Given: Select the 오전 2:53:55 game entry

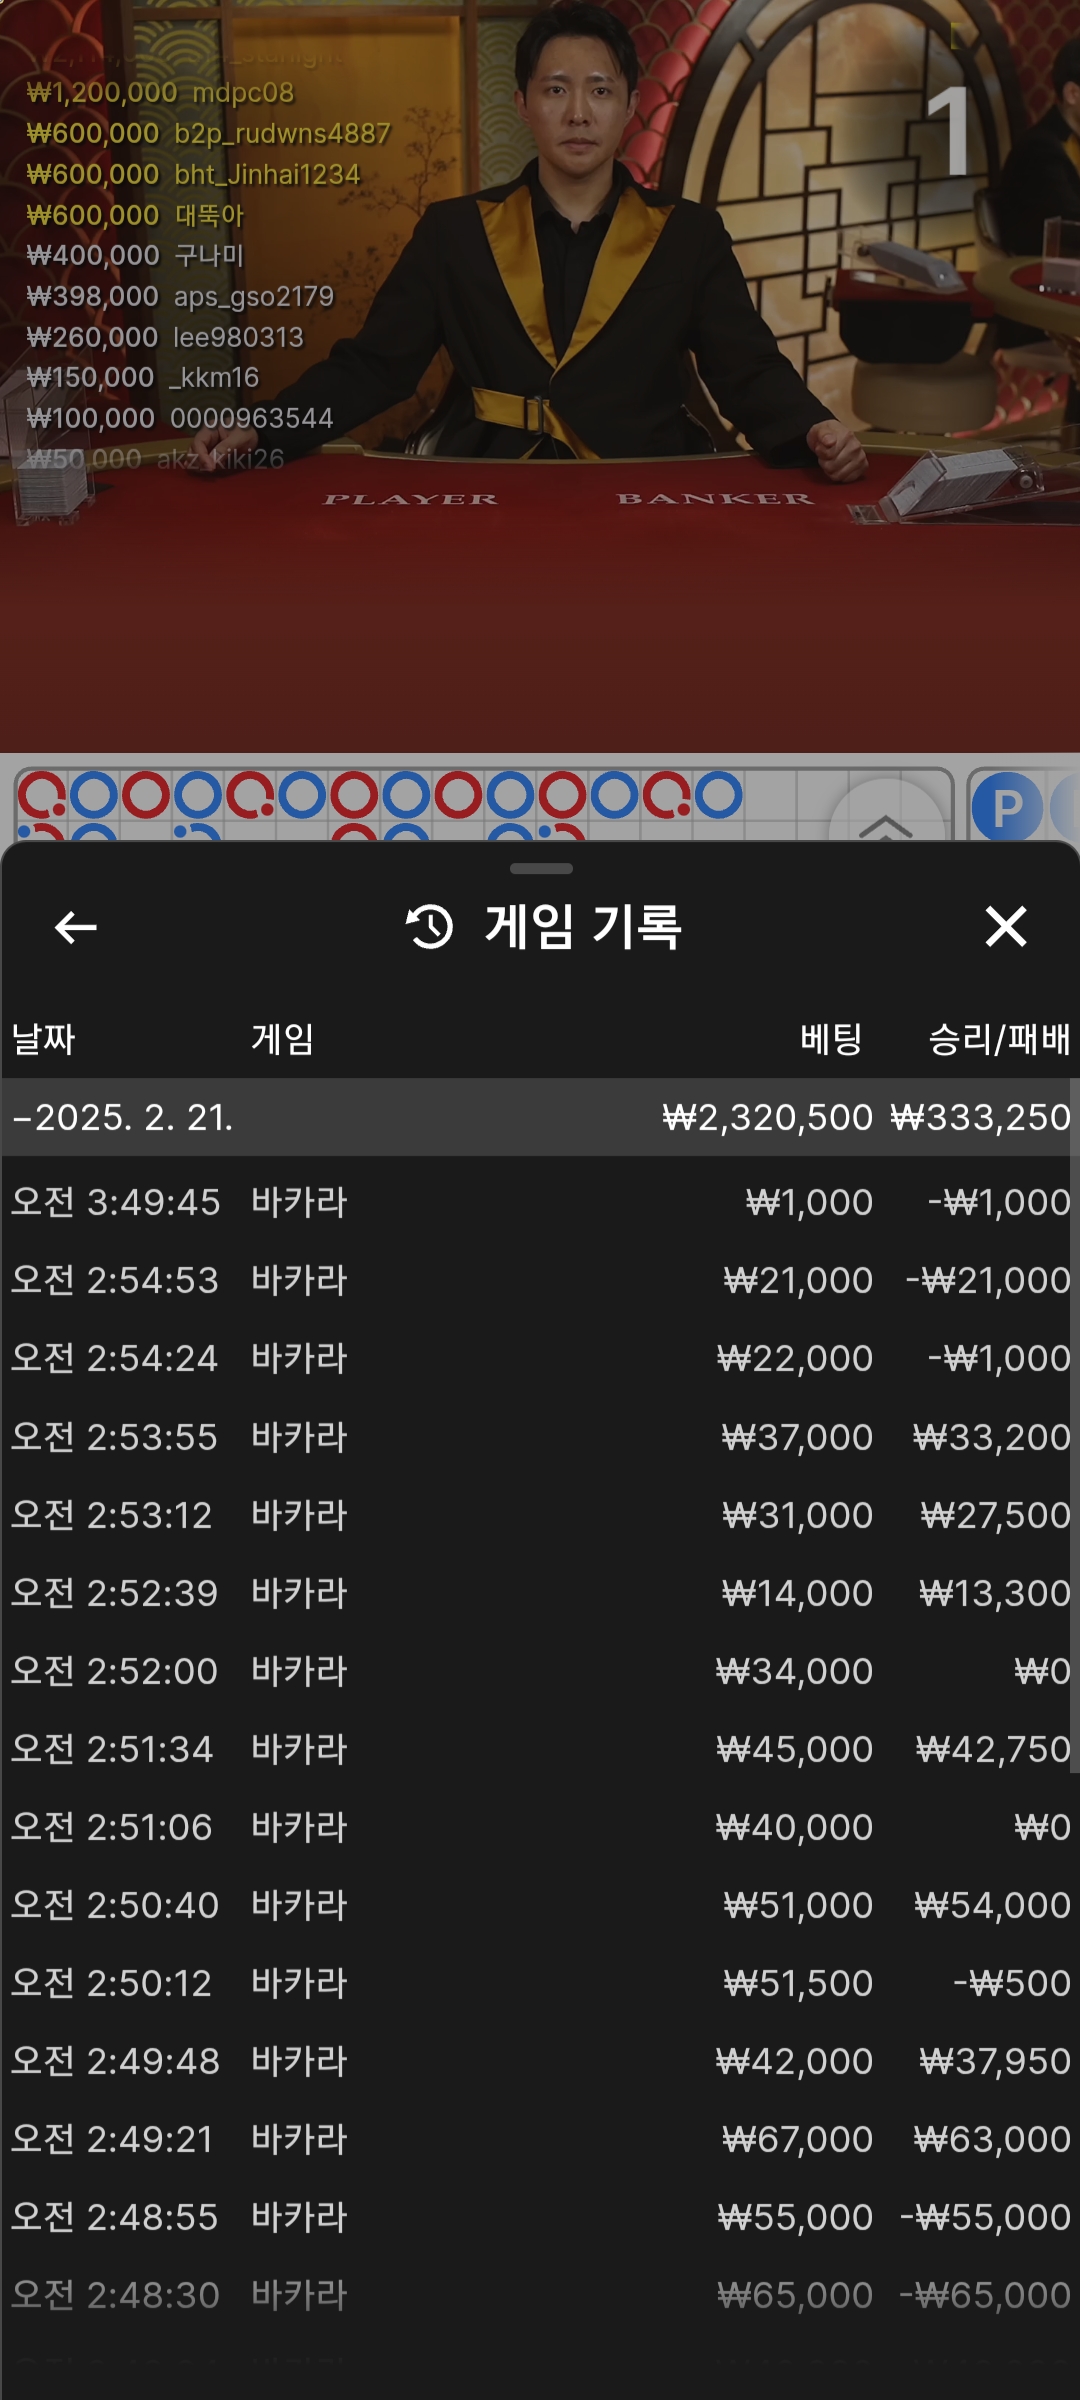Looking at the screenshot, I should click(540, 1437).
